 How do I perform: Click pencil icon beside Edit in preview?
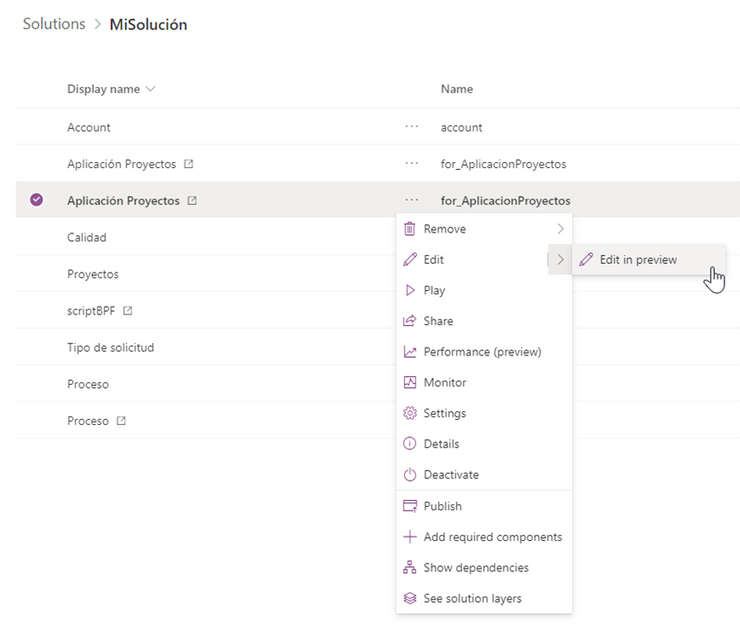click(586, 260)
